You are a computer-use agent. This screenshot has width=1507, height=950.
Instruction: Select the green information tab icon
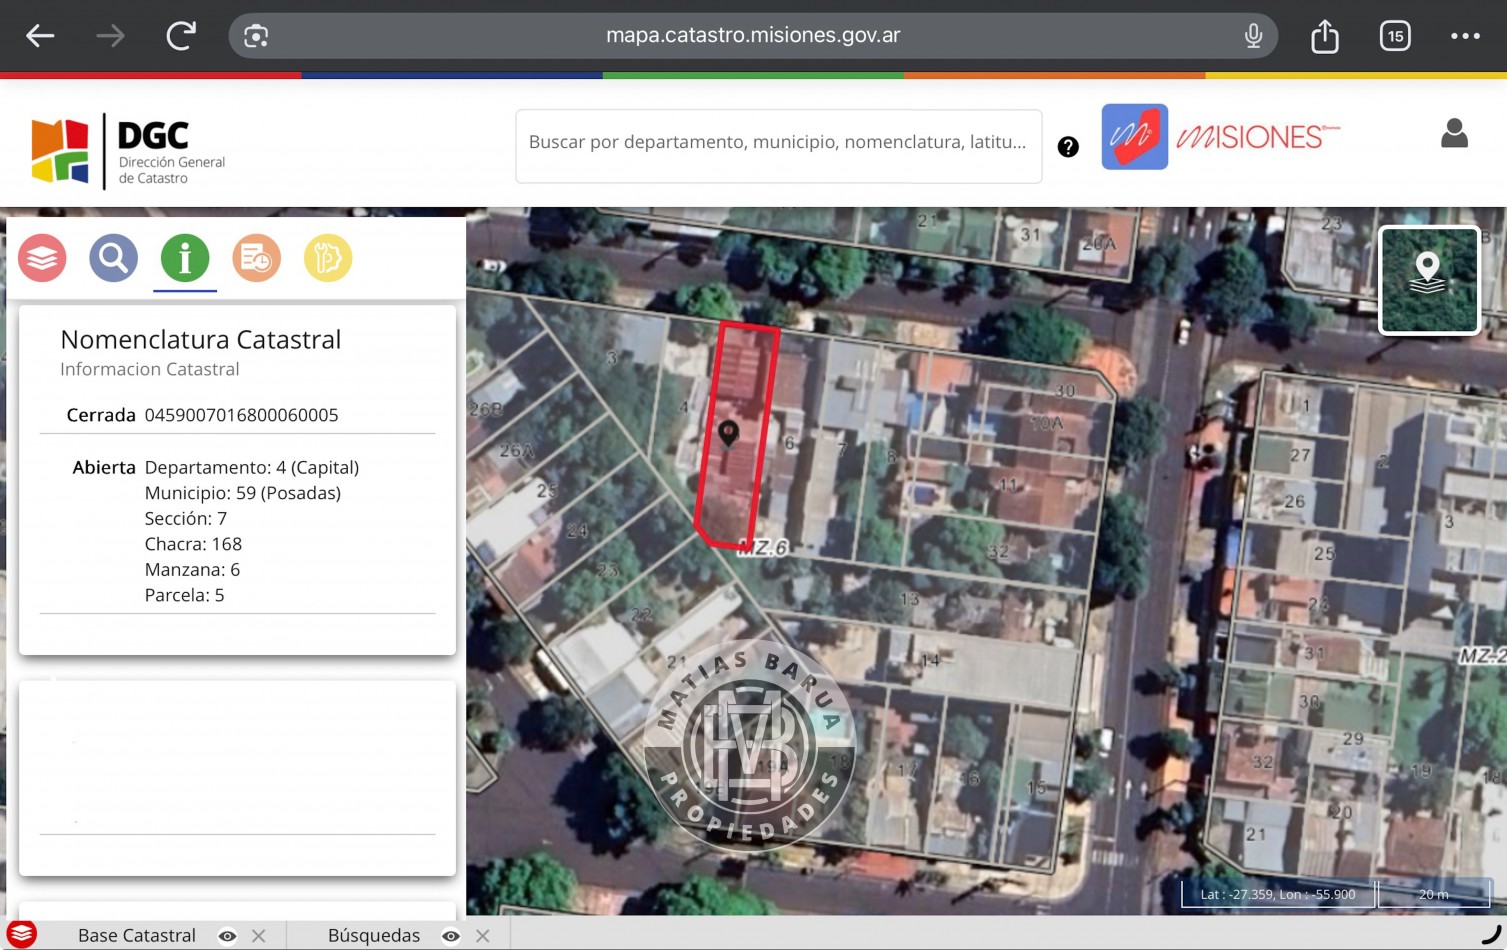point(185,258)
